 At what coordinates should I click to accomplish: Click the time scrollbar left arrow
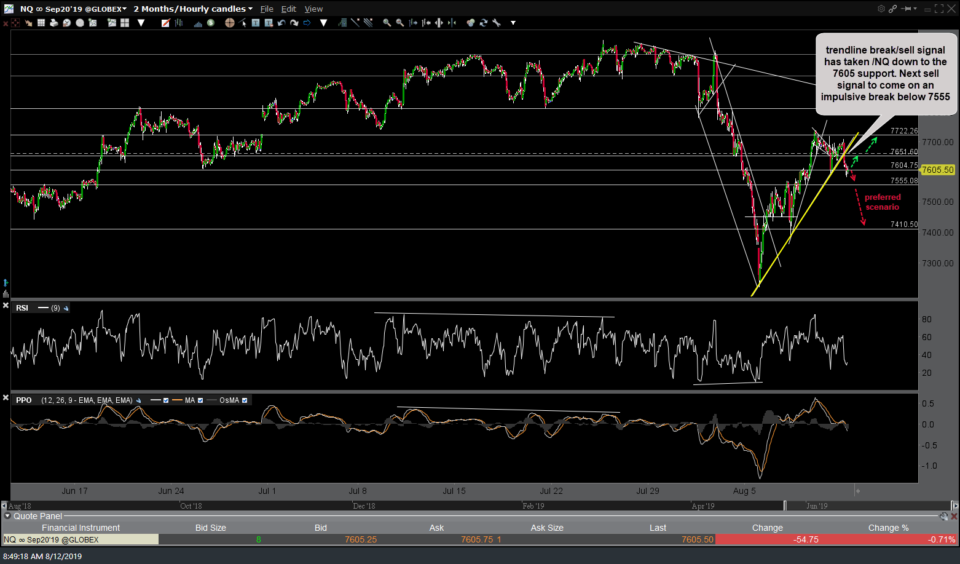(4, 506)
